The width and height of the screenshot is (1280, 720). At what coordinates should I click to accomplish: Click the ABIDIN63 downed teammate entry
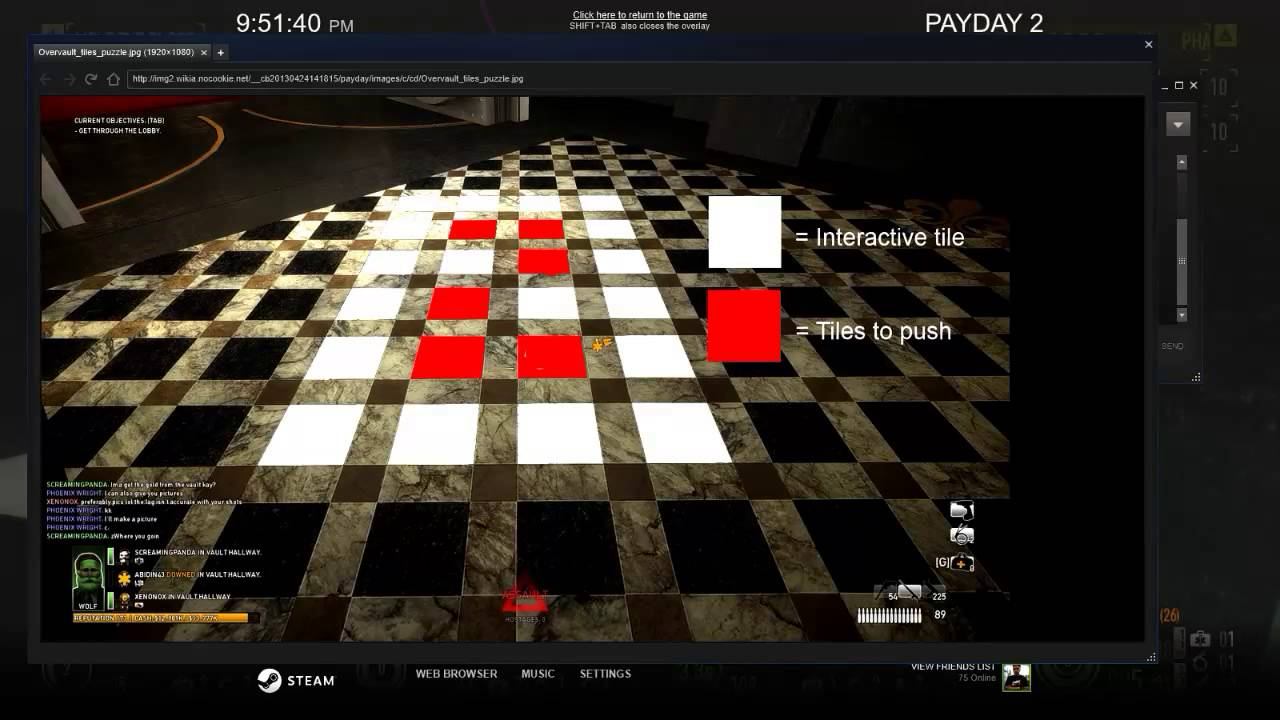(x=198, y=575)
